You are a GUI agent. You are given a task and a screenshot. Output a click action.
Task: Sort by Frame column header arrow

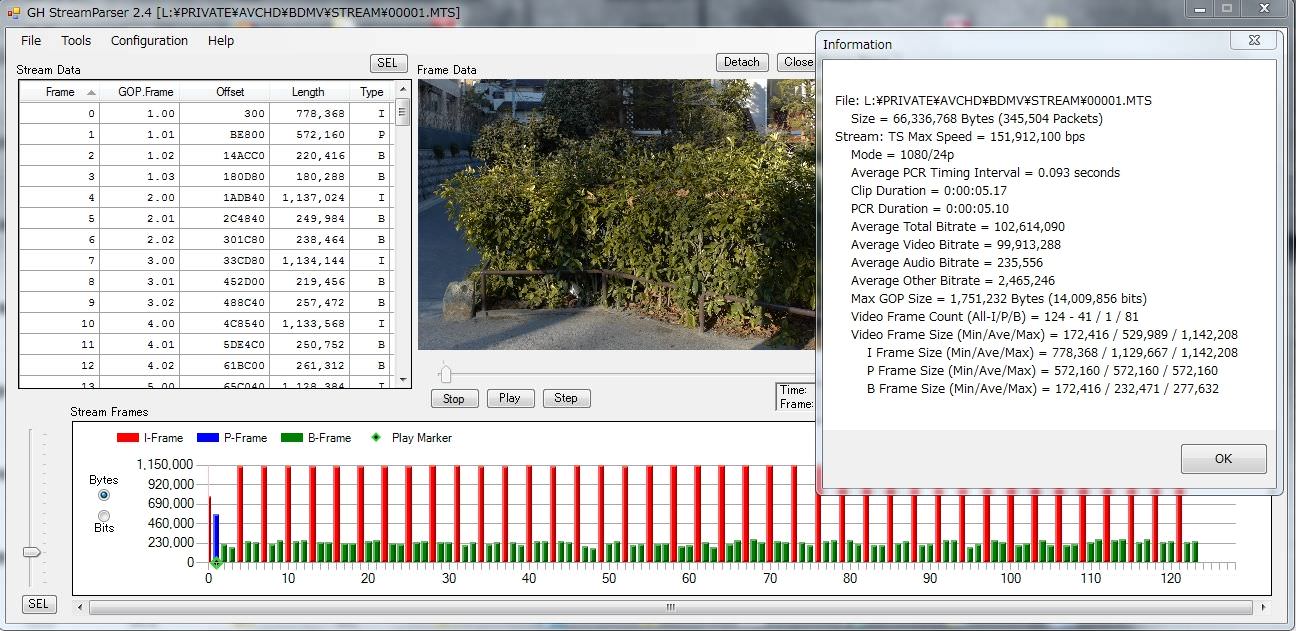tap(92, 92)
